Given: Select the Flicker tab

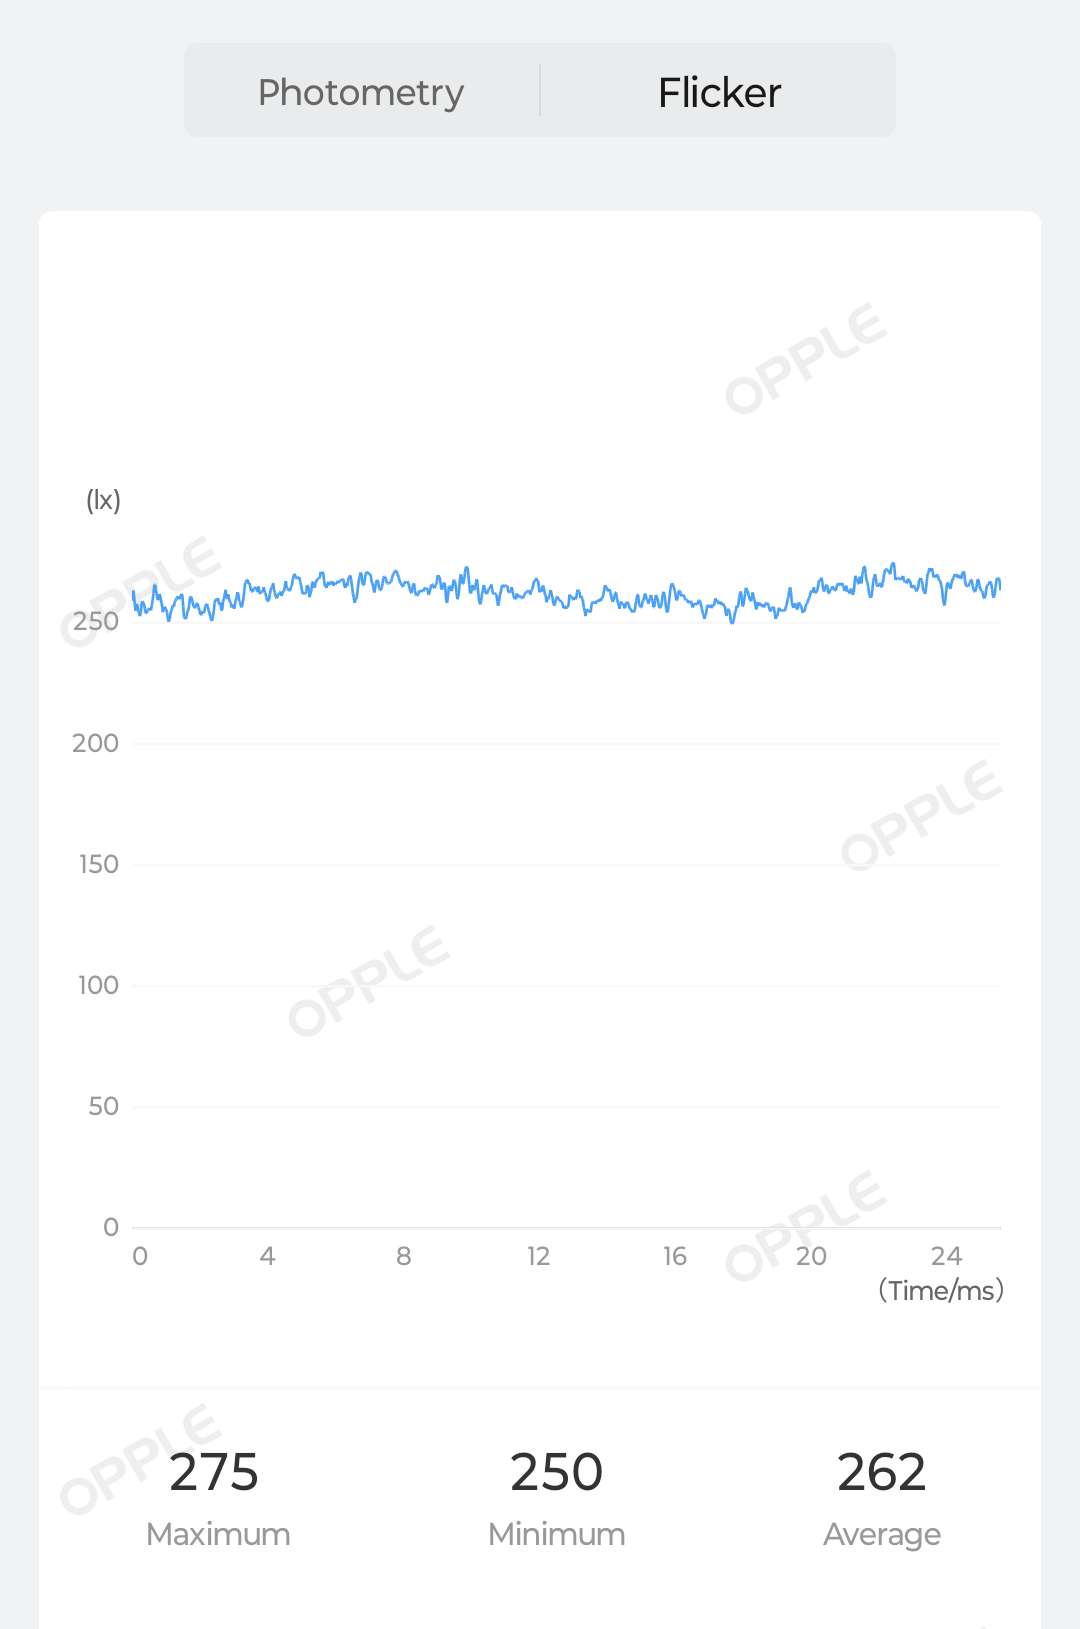Looking at the screenshot, I should tap(719, 92).
